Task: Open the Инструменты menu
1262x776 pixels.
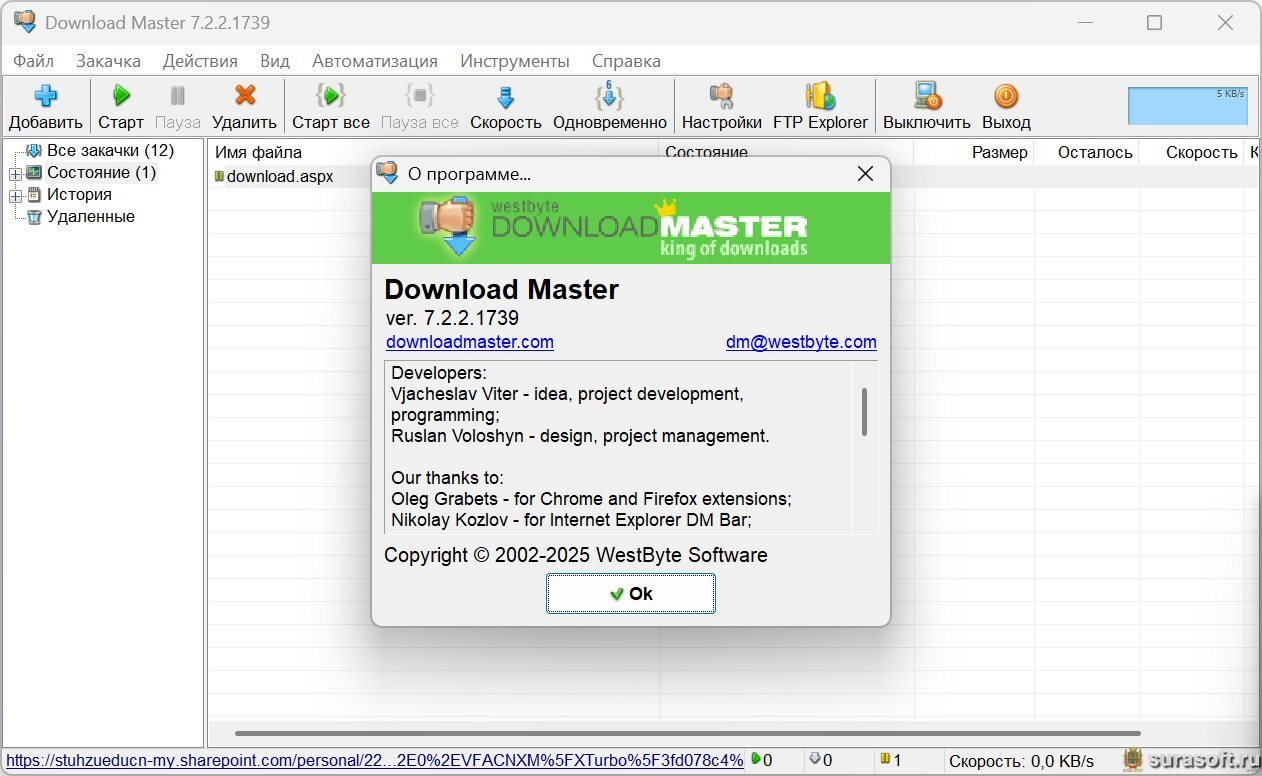Action: tap(514, 61)
